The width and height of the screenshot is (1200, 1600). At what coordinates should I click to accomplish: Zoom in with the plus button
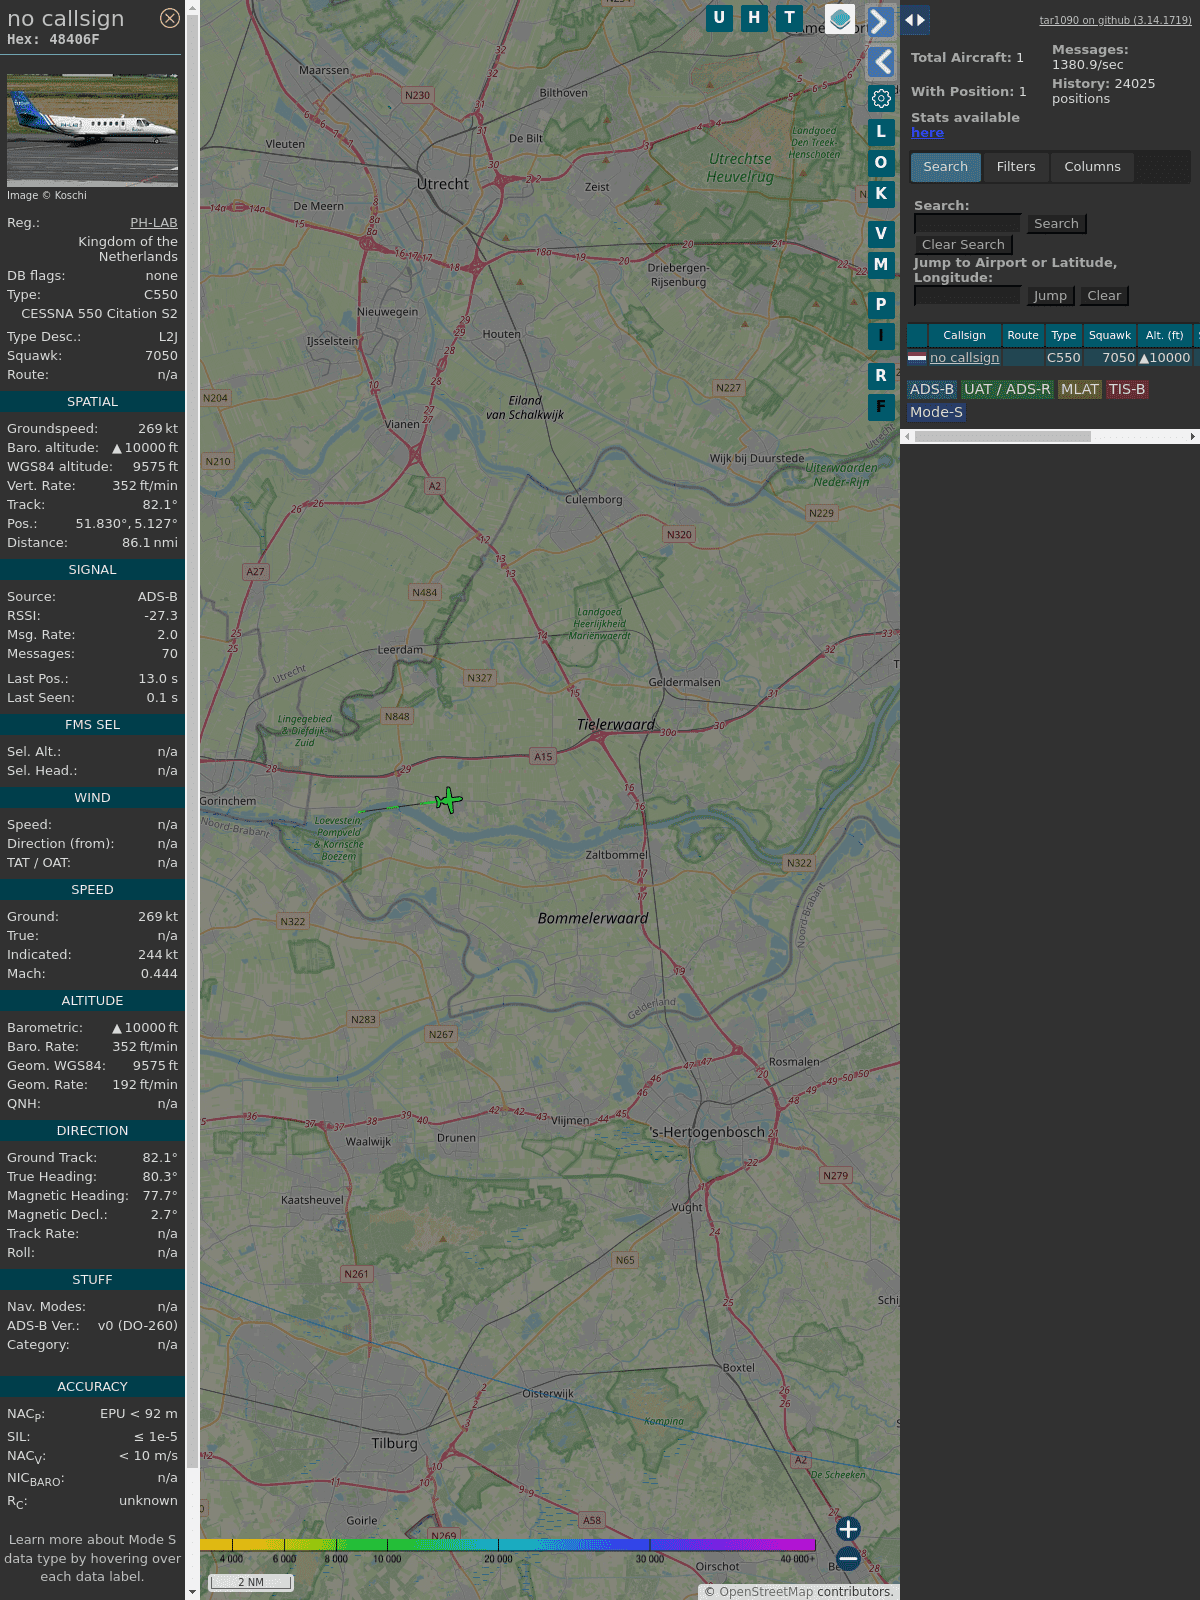[848, 1529]
